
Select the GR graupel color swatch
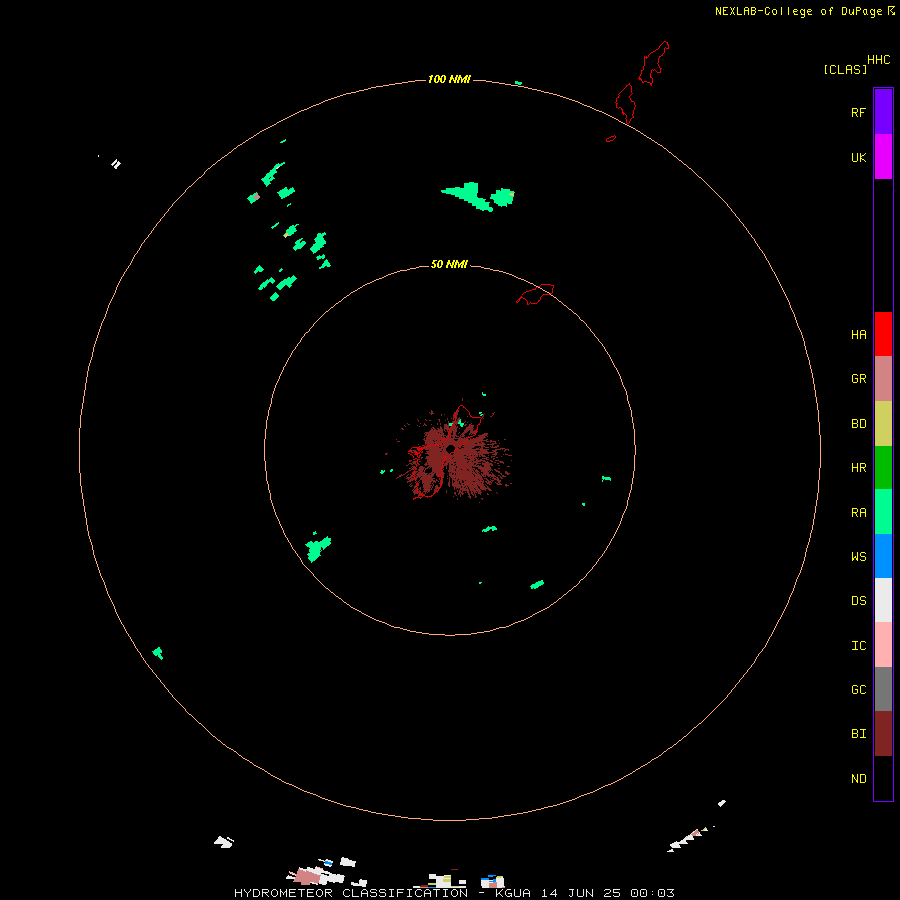click(883, 379)
